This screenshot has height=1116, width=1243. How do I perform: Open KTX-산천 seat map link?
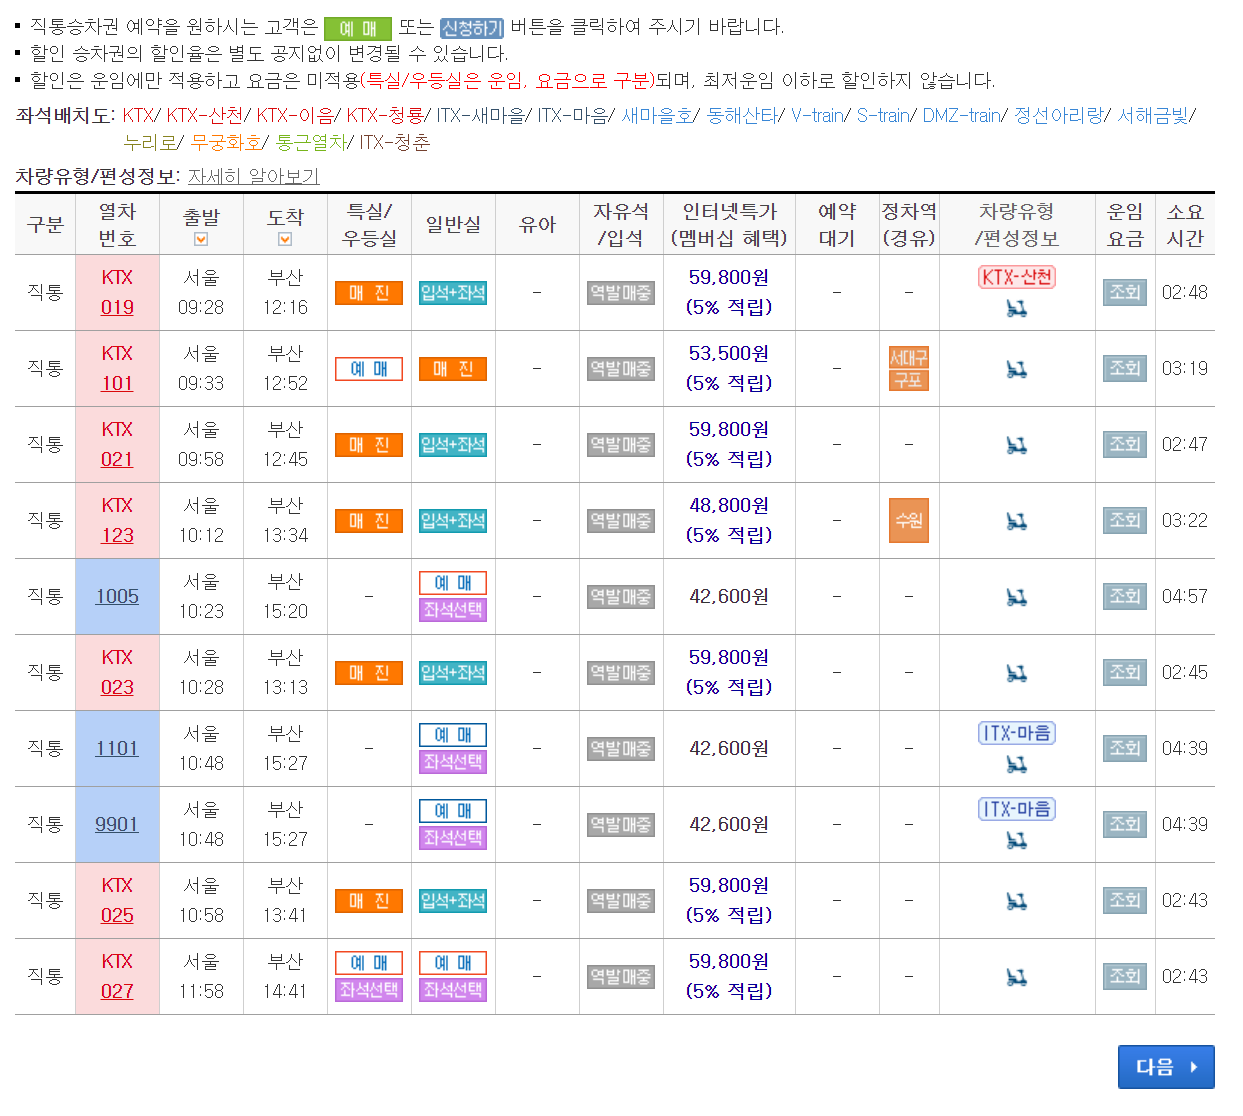click(205, 115)
